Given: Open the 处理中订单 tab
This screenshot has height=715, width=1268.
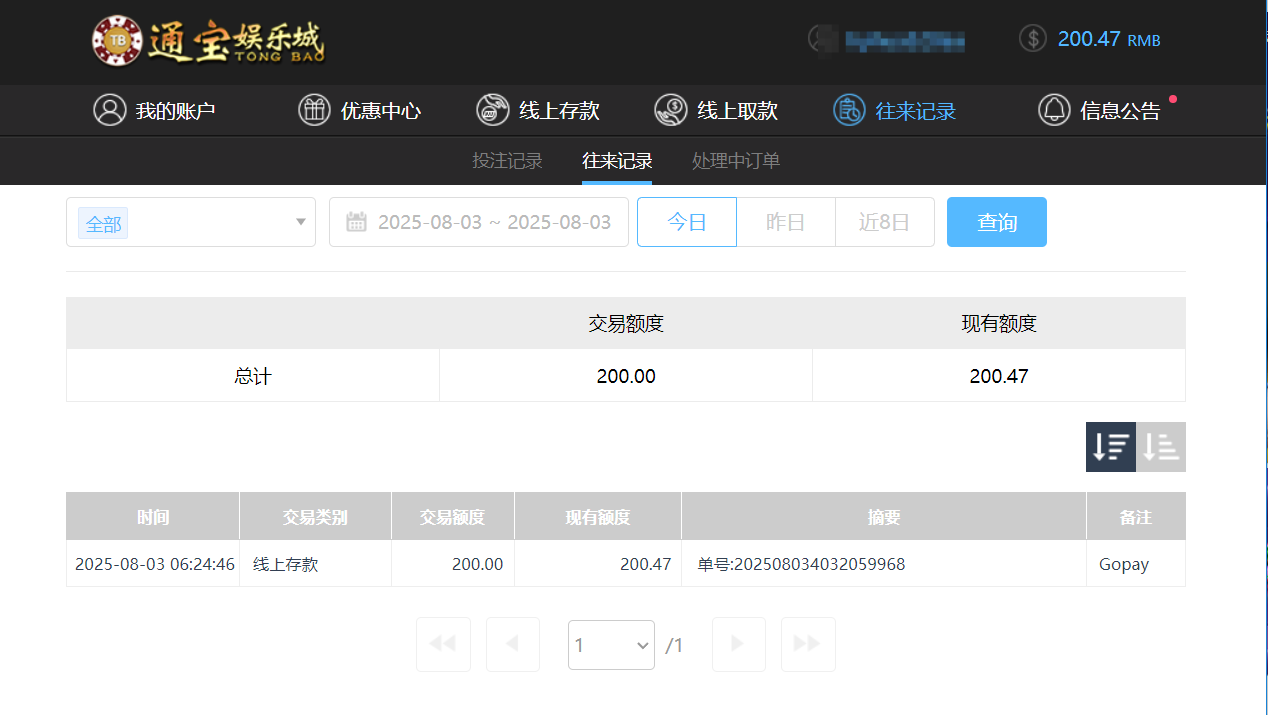Looking at the screenshot, I should coord(735,160).
